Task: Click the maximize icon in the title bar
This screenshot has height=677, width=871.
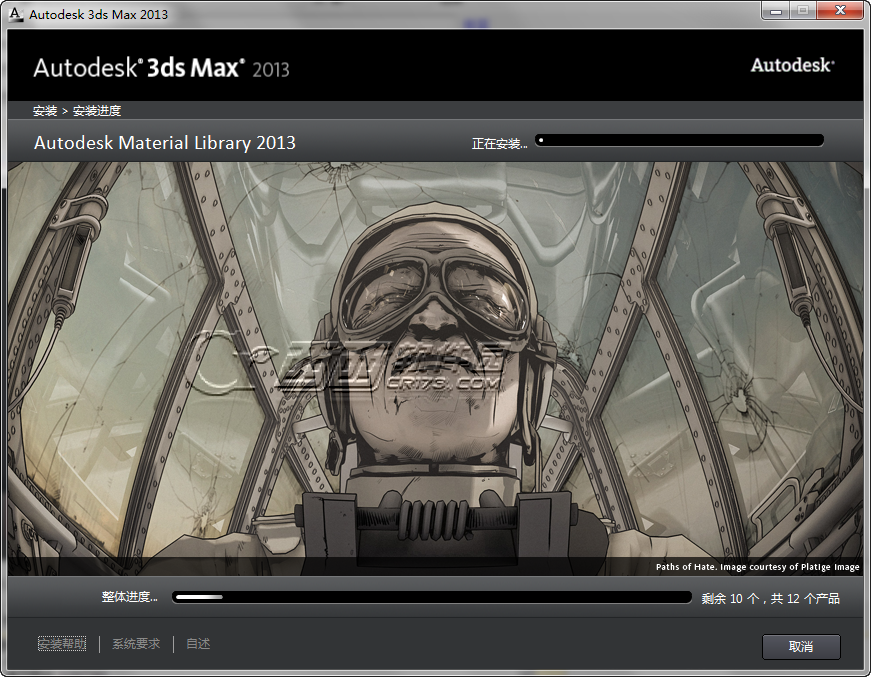Action: click(801, 11)
